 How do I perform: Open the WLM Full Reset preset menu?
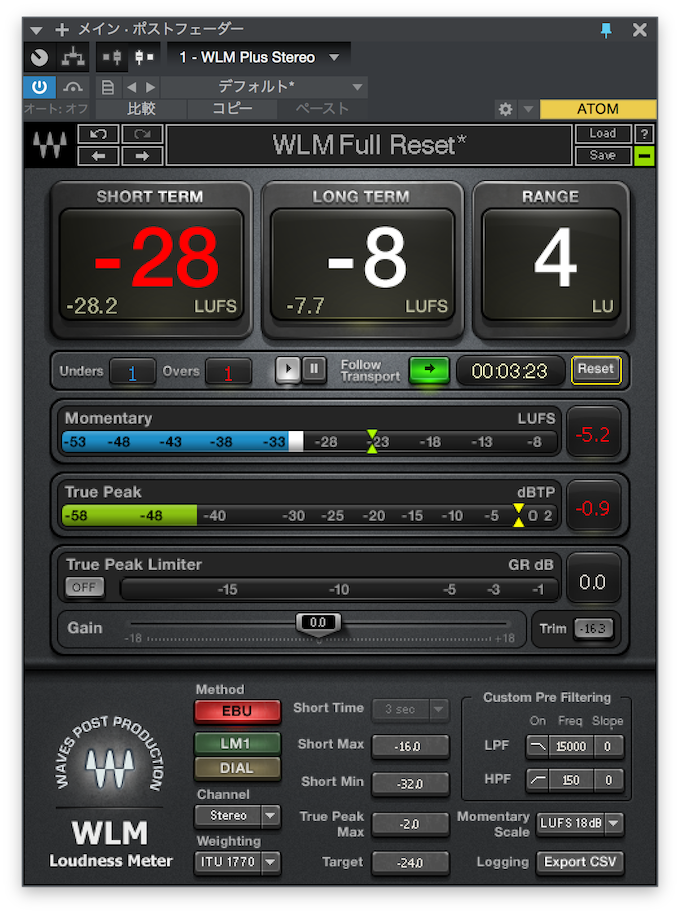(369, 145)
